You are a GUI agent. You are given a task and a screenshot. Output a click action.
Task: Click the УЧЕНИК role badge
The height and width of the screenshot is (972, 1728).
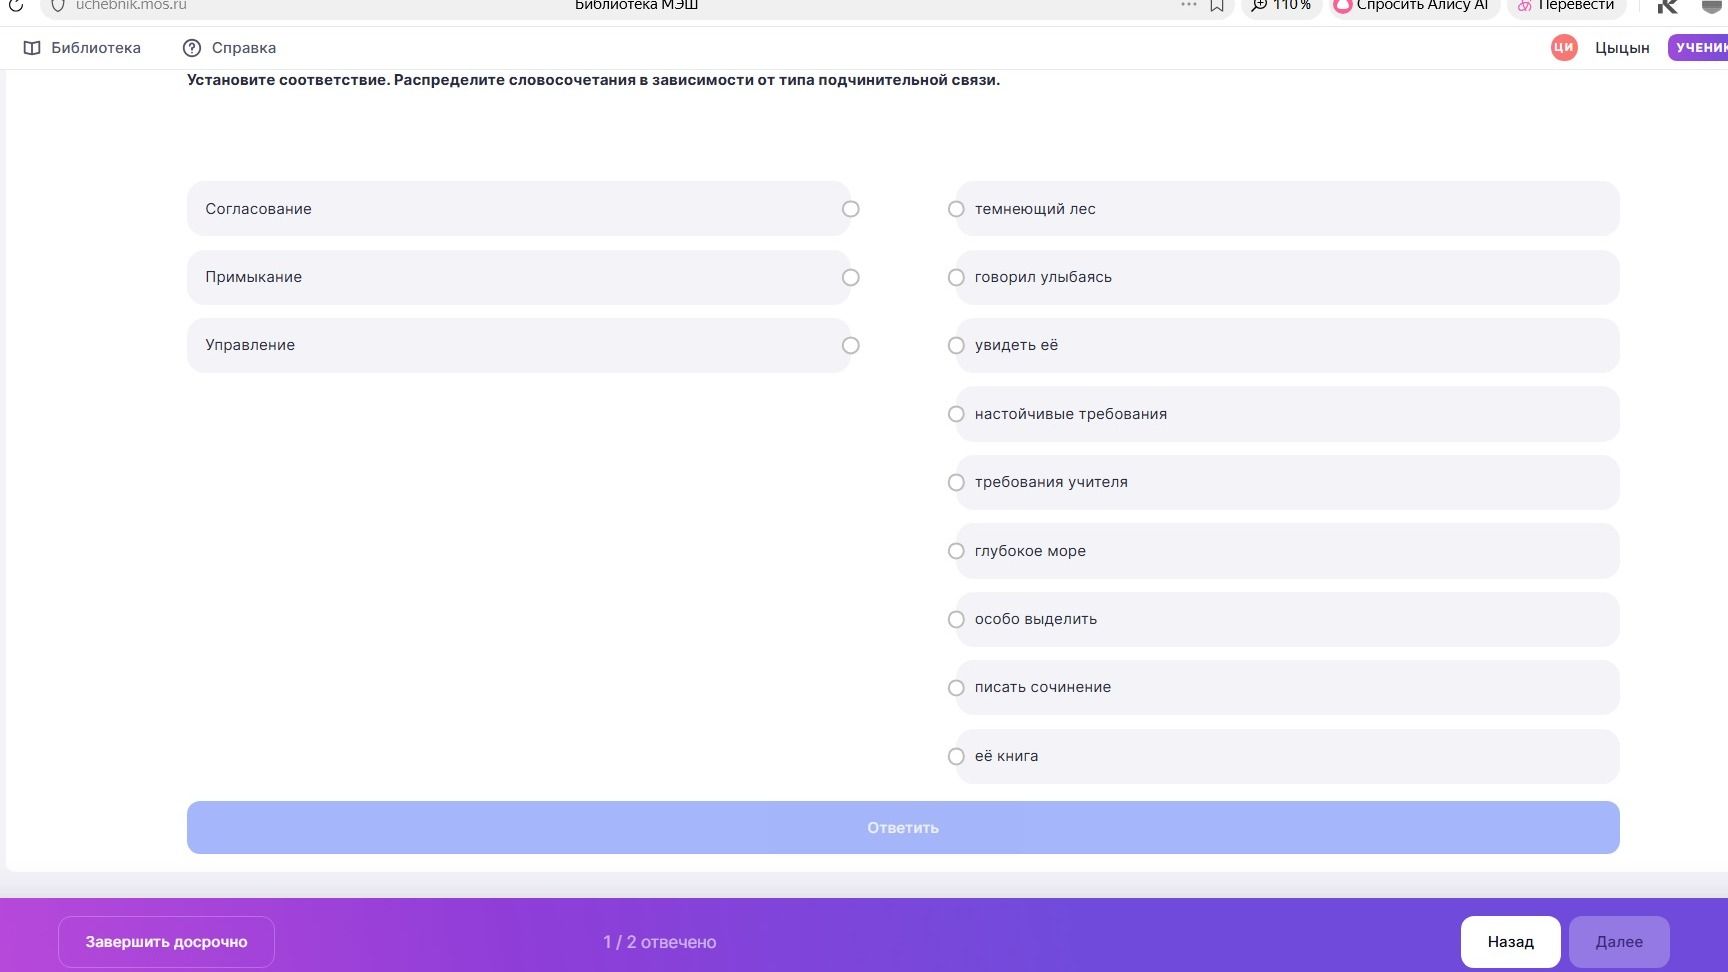tap(1698, 47)
